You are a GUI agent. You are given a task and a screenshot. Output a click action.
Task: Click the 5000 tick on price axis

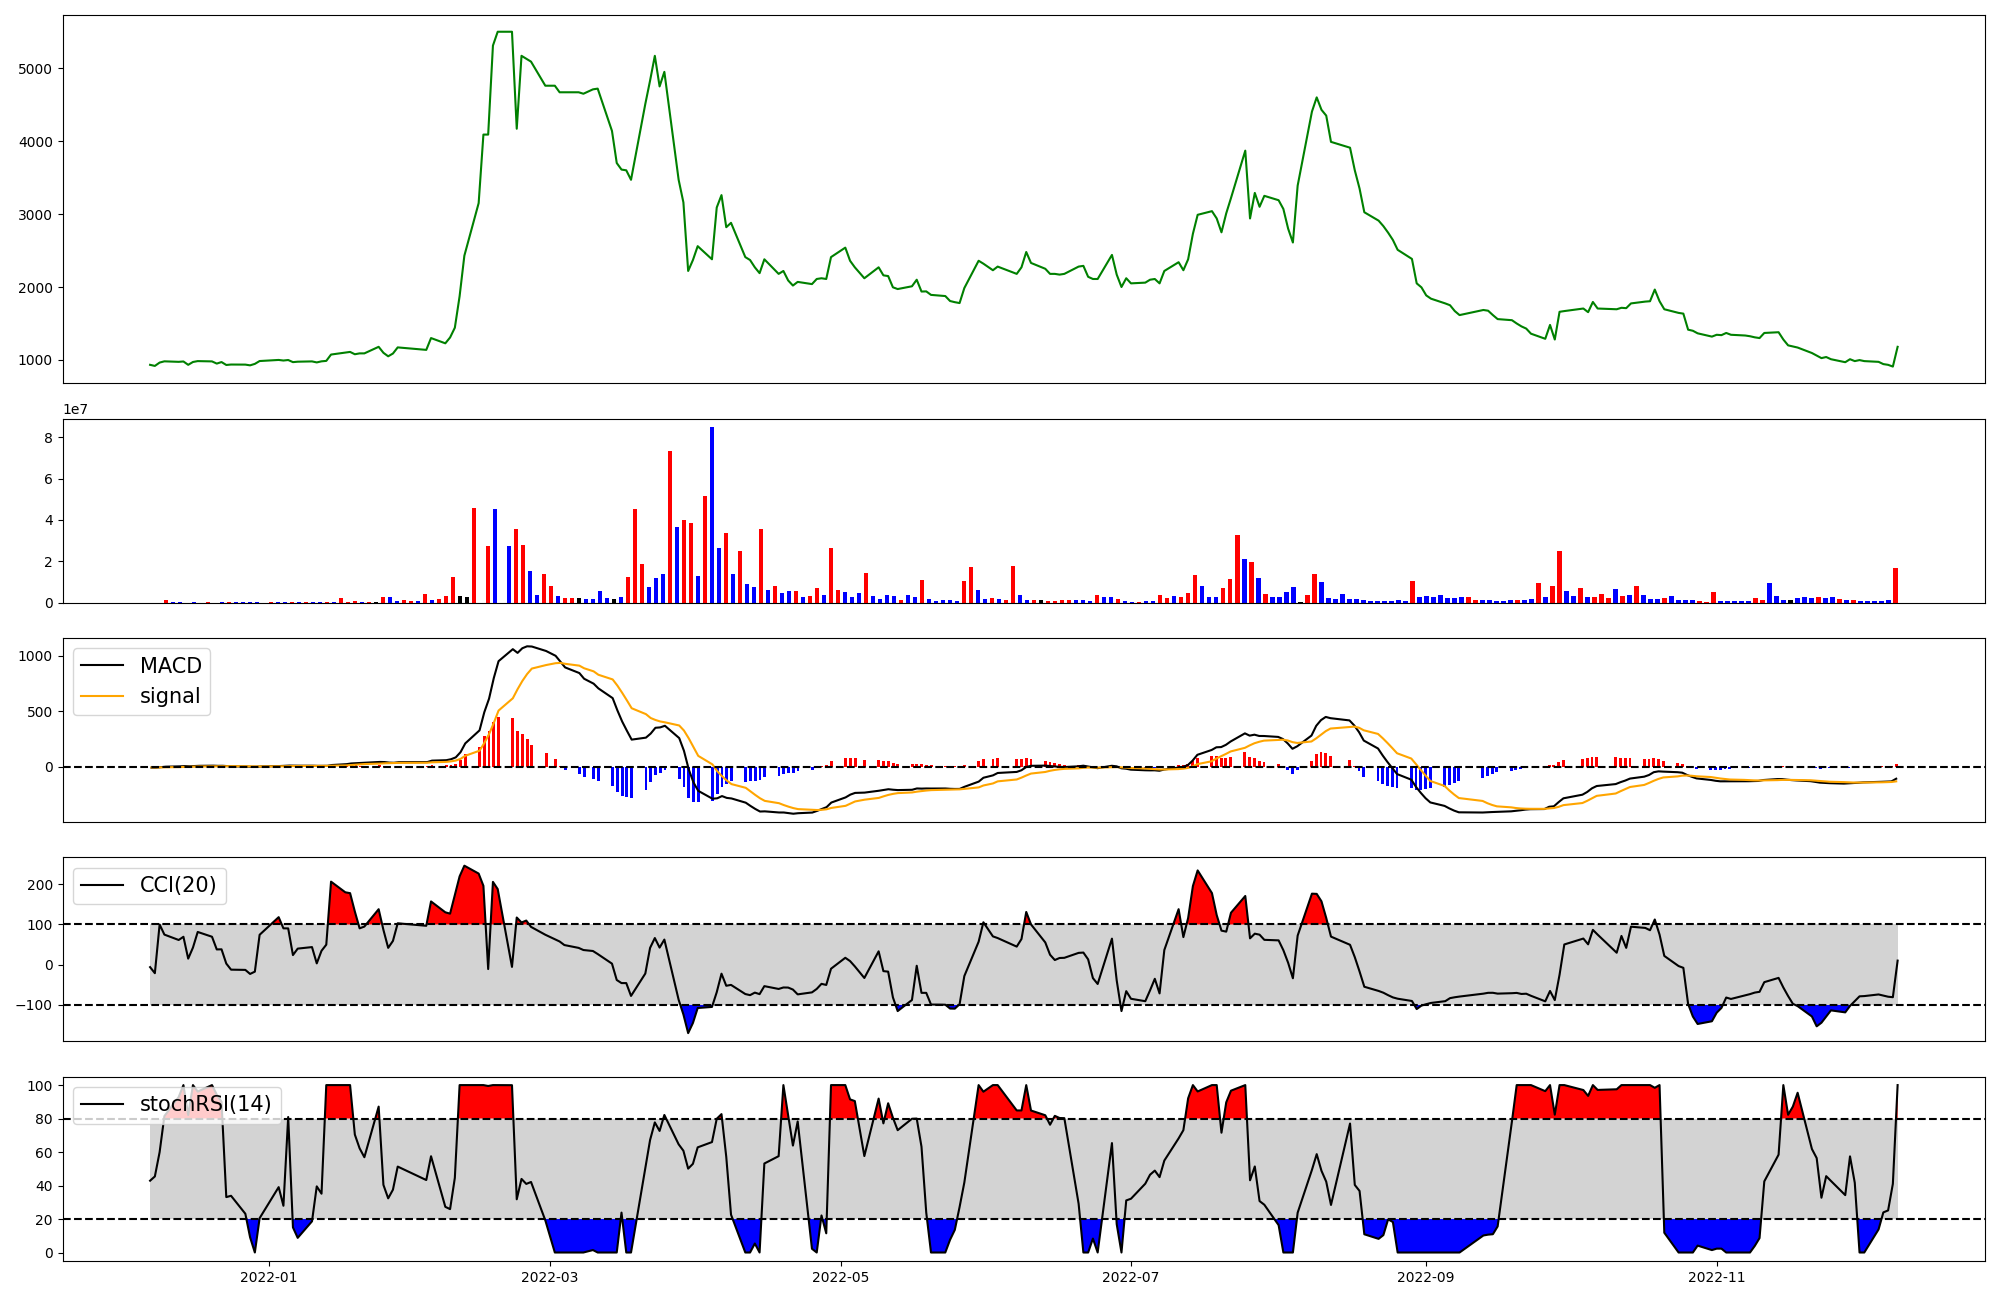tap(37, 69)
